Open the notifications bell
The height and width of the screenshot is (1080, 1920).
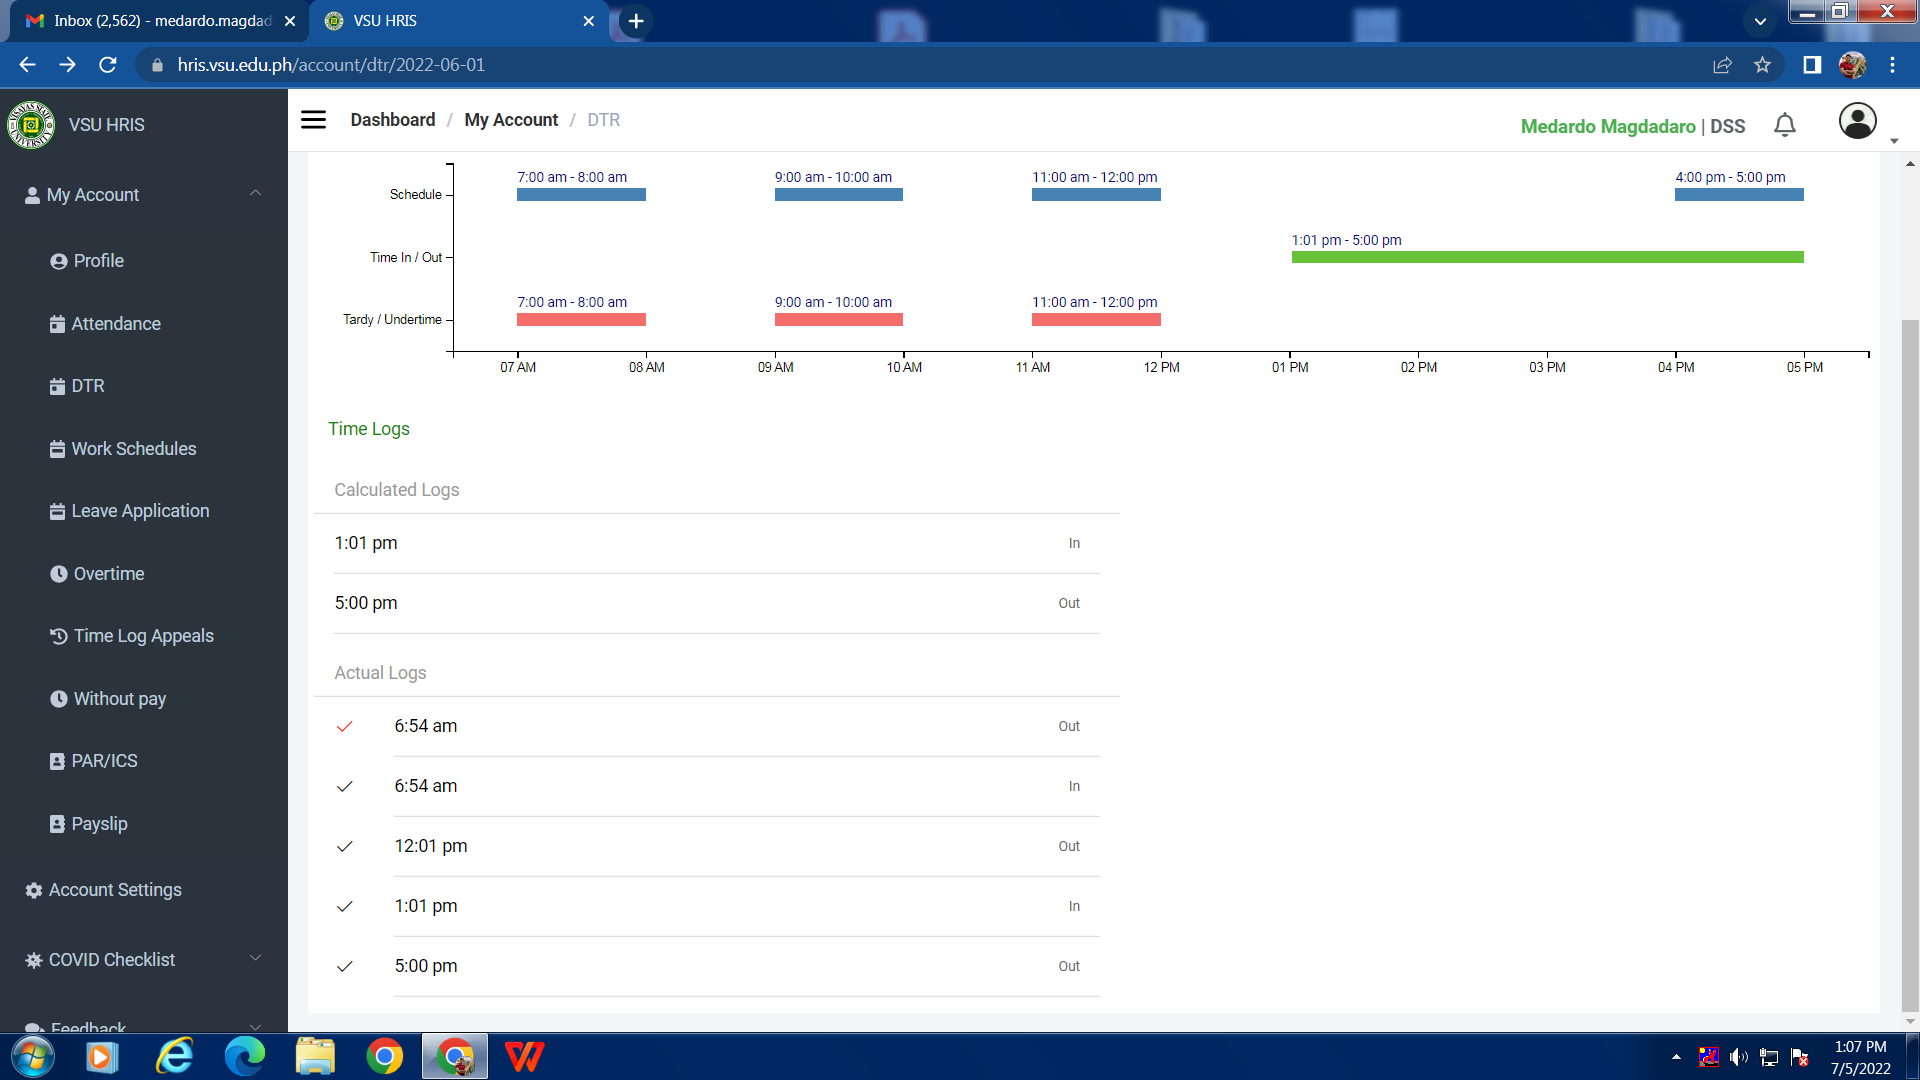pos(1784,125)
